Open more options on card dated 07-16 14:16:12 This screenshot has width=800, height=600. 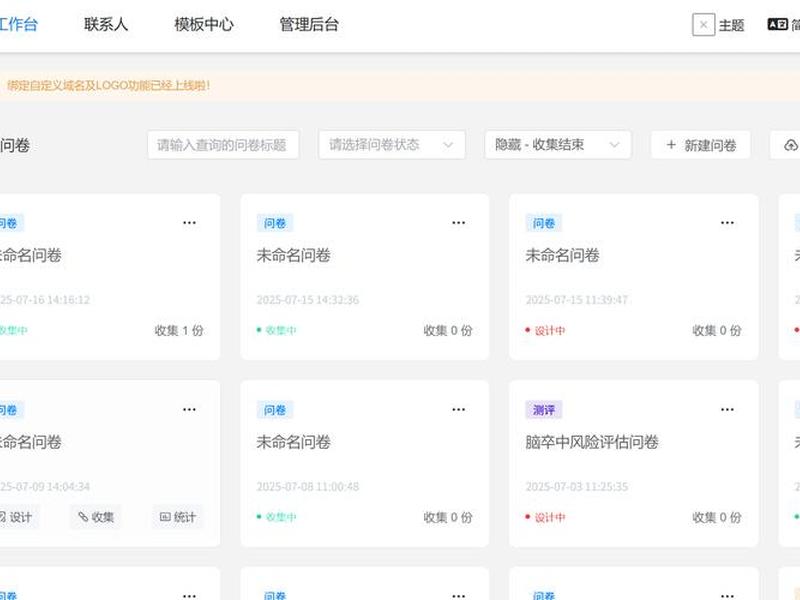189,222
